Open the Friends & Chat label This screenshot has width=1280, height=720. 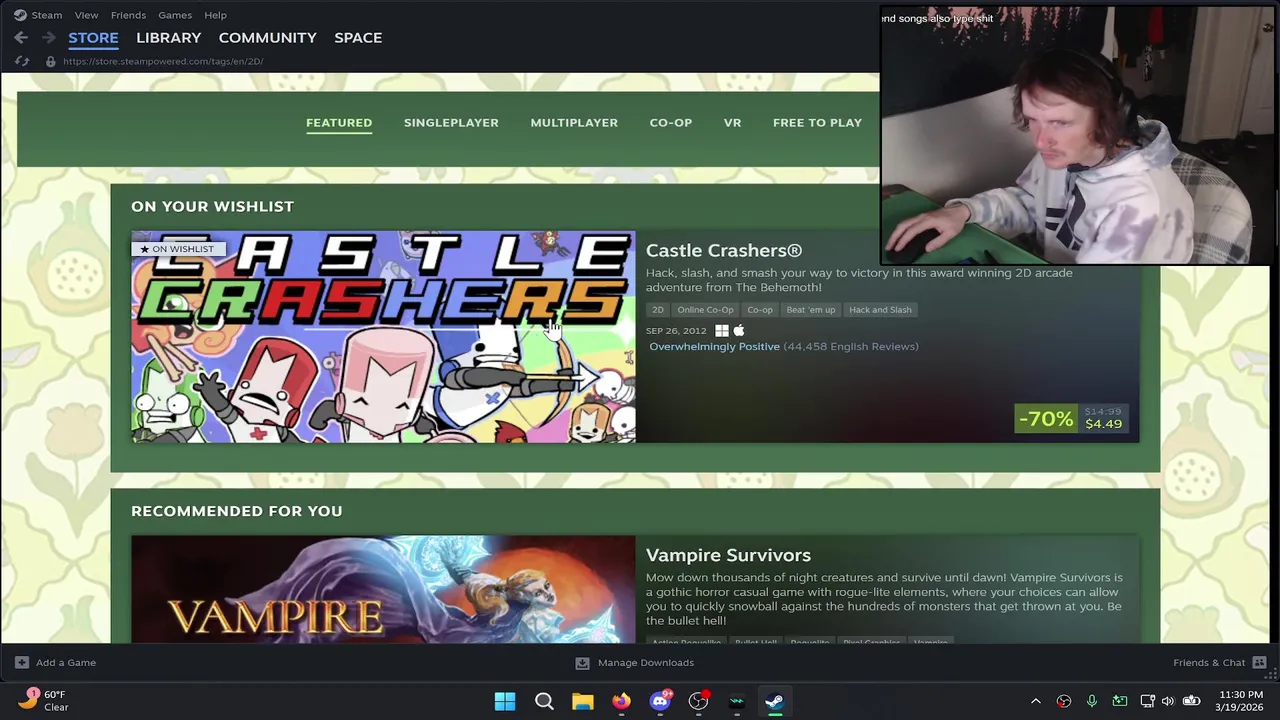(1209, 662)
